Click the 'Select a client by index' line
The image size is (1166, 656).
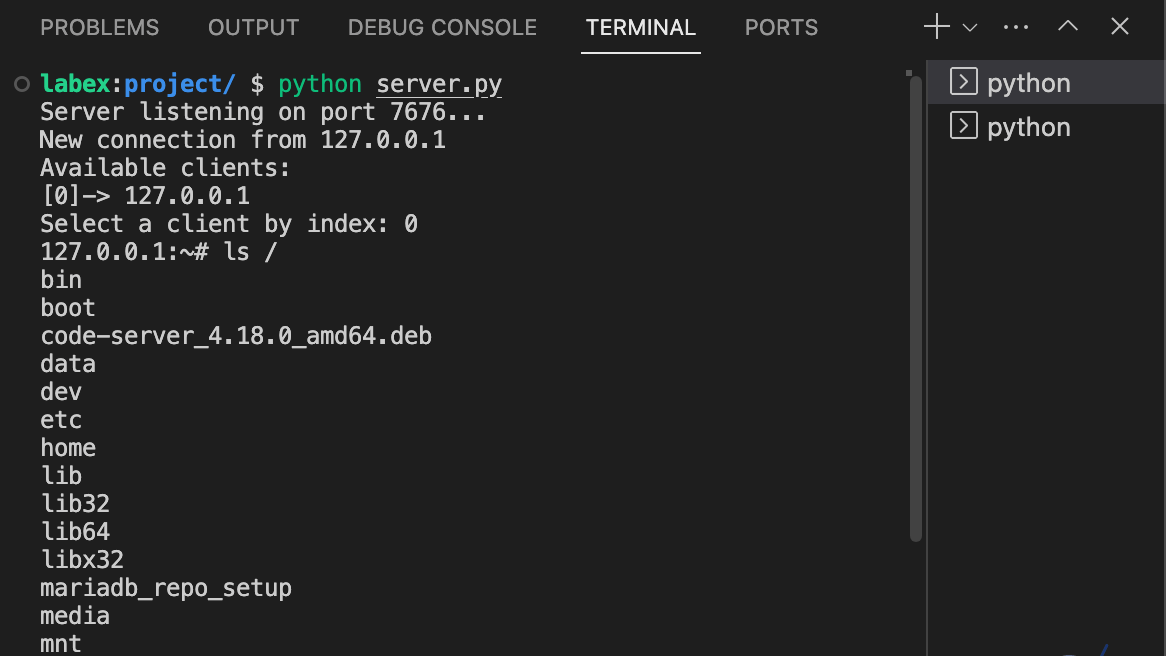(228, 224)
